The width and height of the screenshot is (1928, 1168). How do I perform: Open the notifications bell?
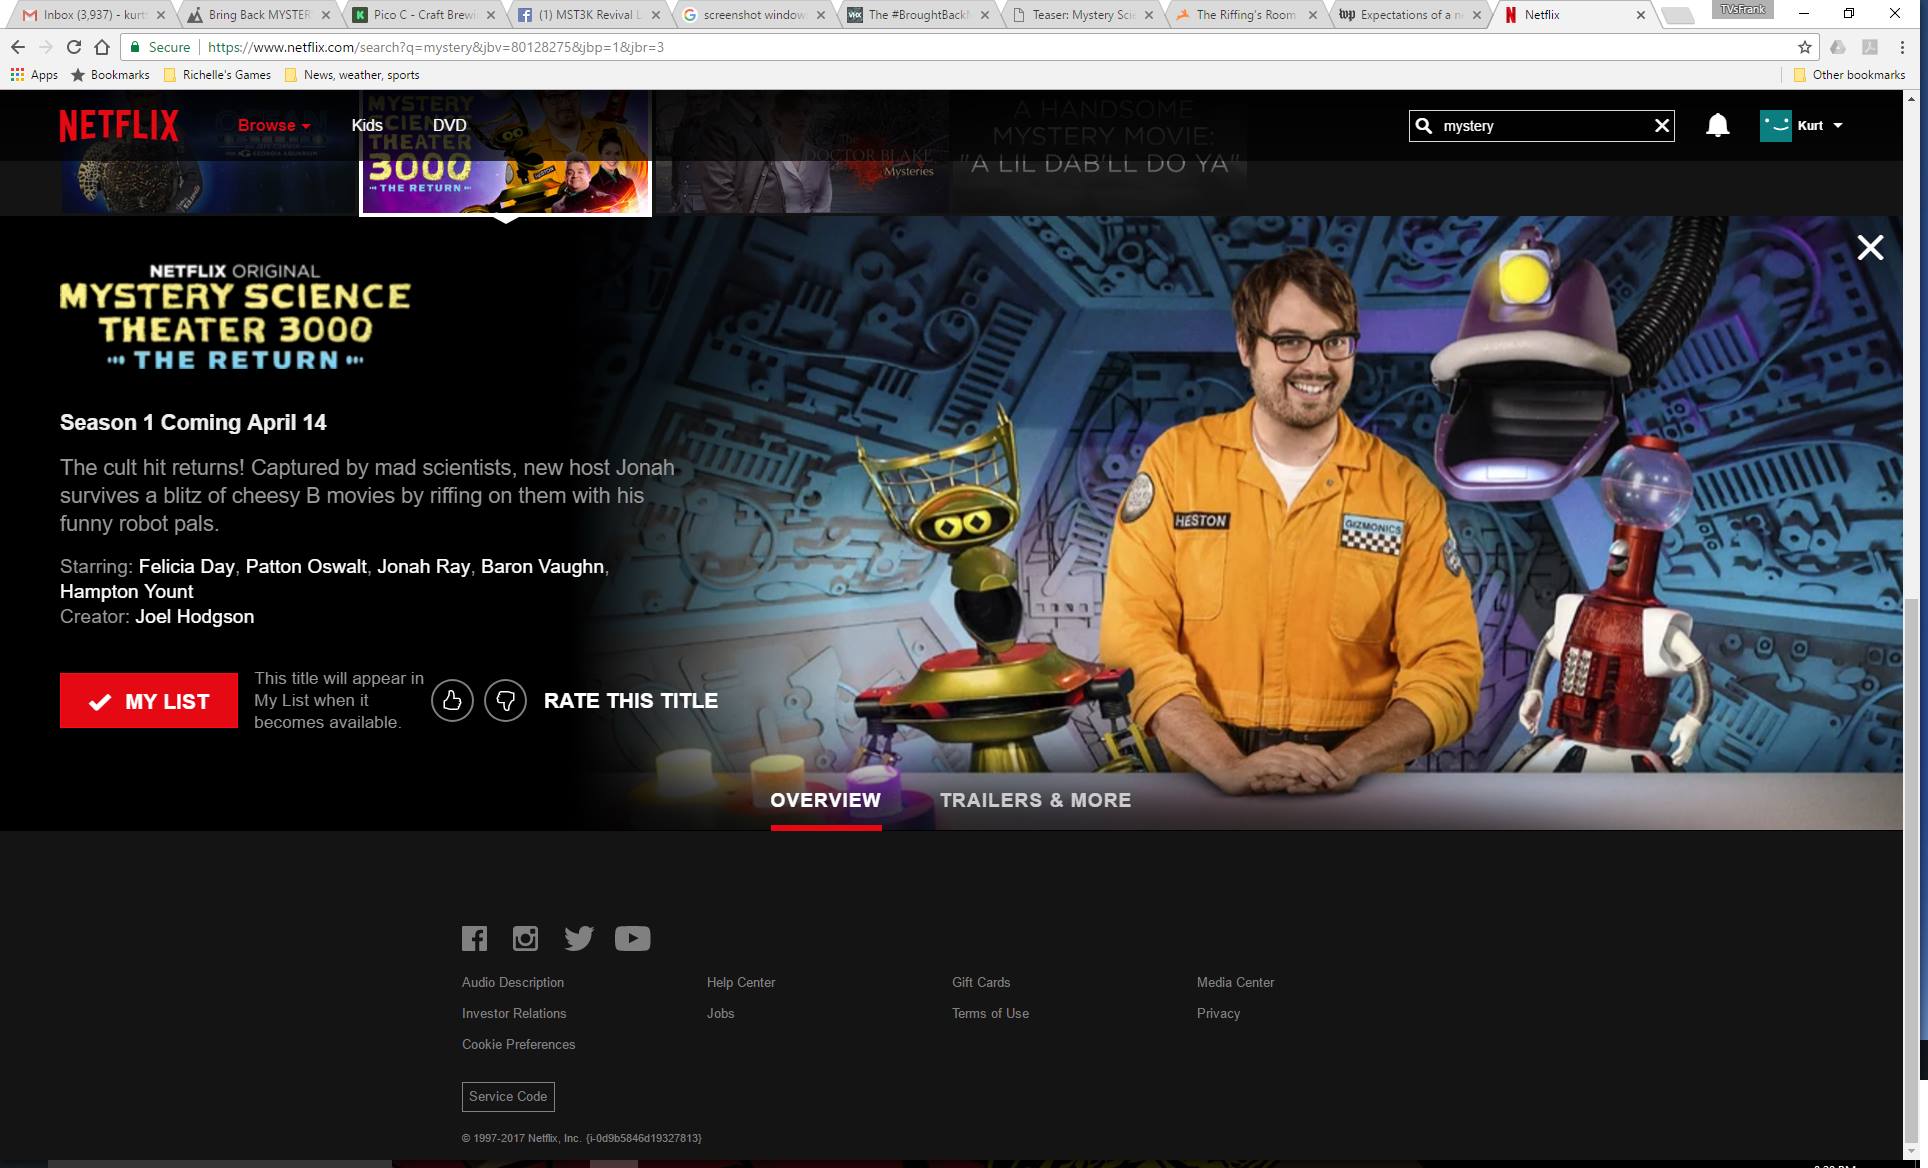1717,125
